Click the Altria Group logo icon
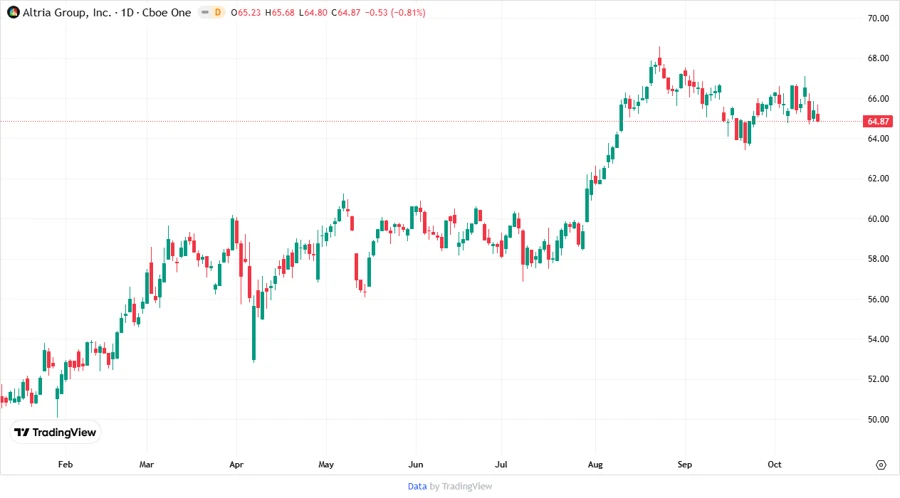This screenshot has height=498, width=900. pos(13,12)
